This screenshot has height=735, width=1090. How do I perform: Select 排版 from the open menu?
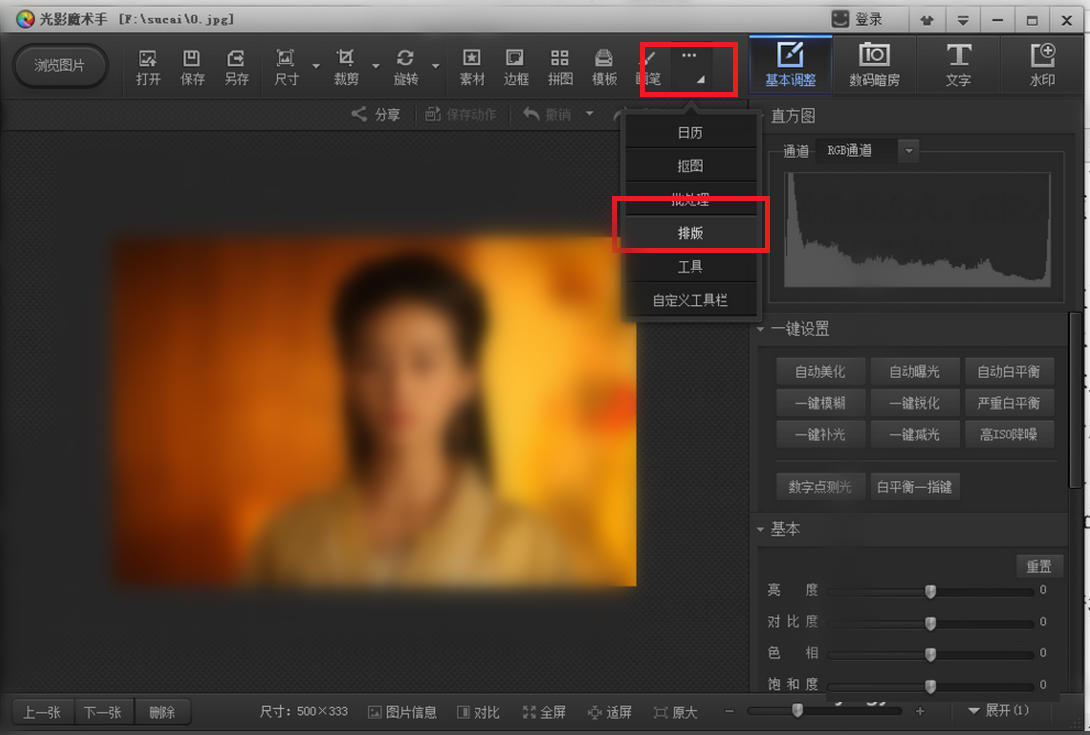pos(690,231)
